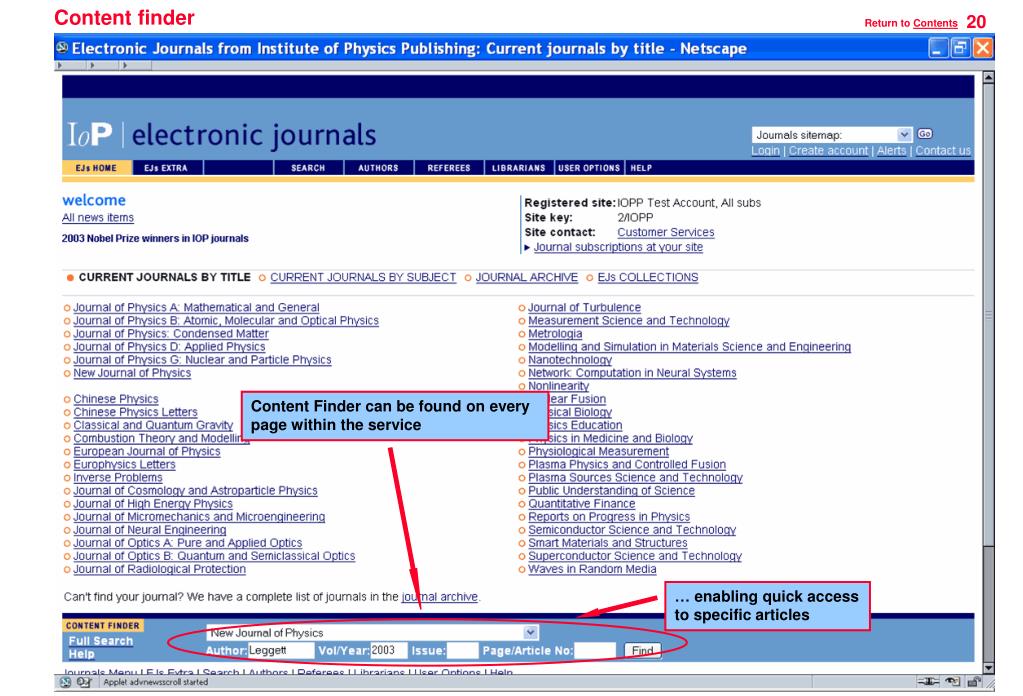Open the USER OPTIONS tab
Viewport: 1023px width, 696px height.
[589, 168]
